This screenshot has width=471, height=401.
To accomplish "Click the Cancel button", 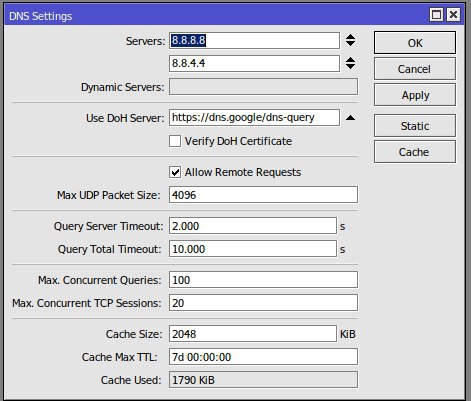I will click(x=415, y=69).
